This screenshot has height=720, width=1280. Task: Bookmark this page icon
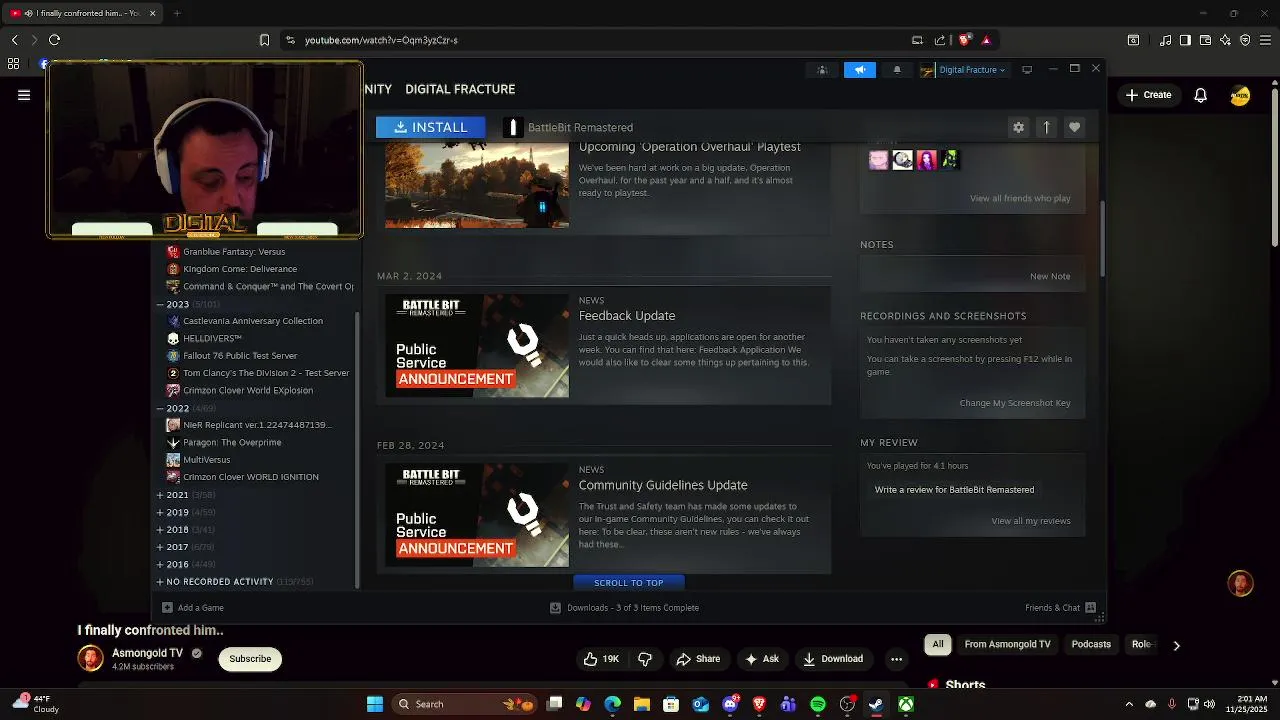click(264, 40)
